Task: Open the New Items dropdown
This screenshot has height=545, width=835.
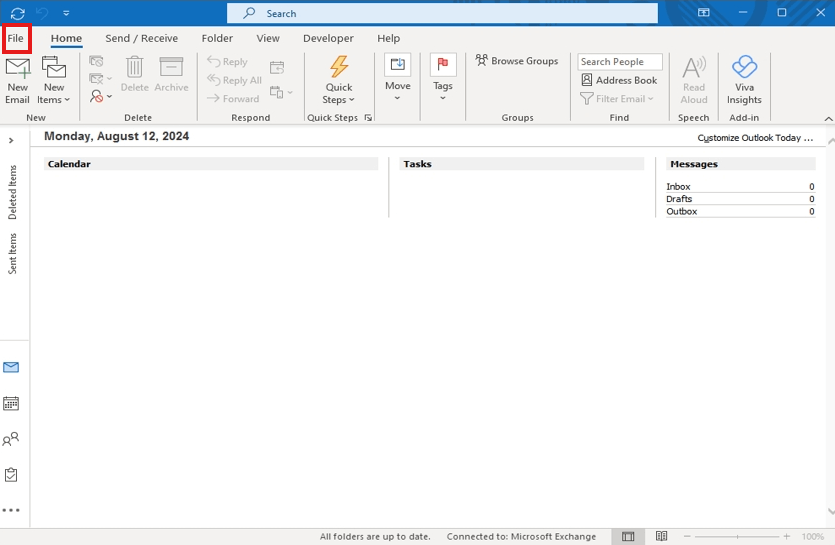Action: (54, 81)
